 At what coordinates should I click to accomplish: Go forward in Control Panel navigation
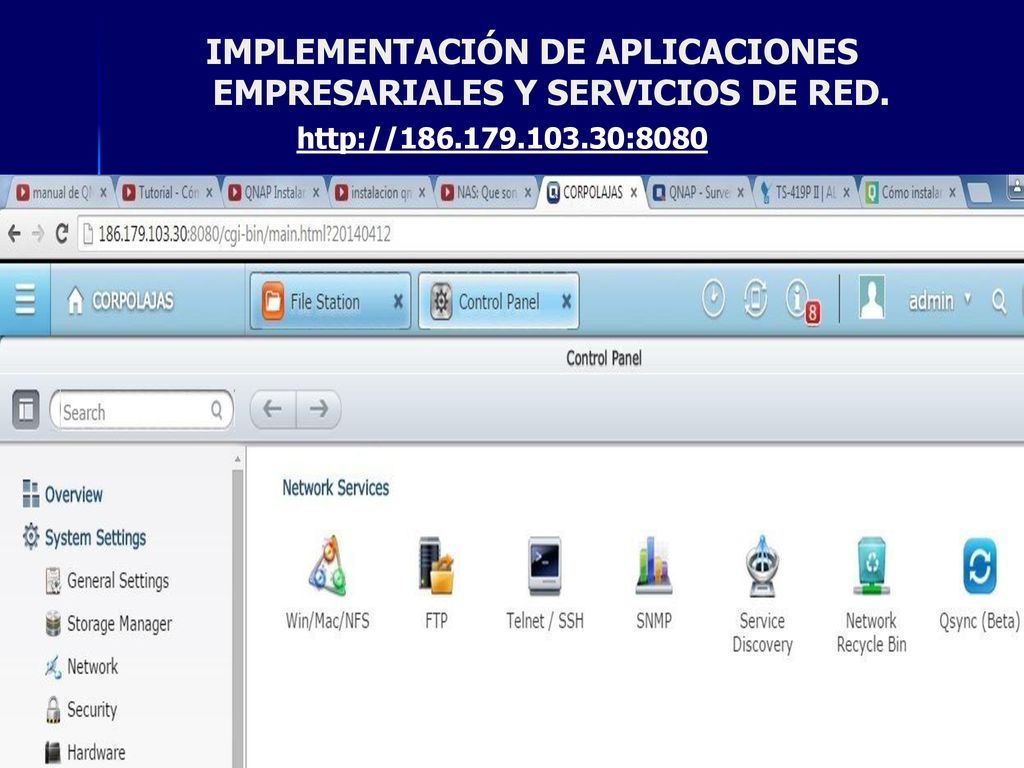click(x=319, y=409)
